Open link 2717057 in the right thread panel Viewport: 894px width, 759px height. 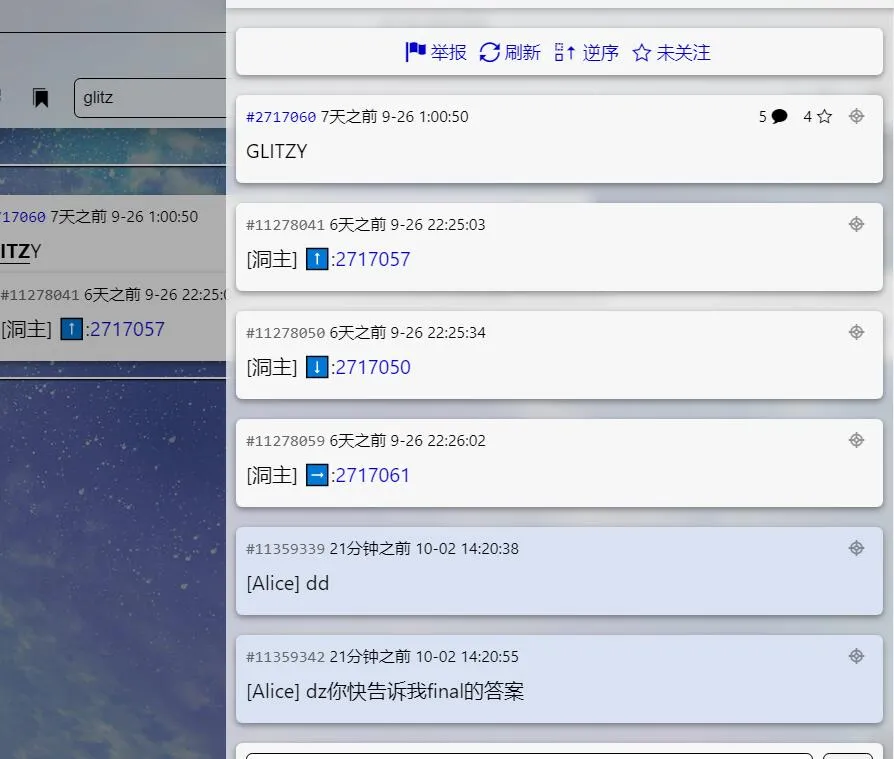point(372,259)
